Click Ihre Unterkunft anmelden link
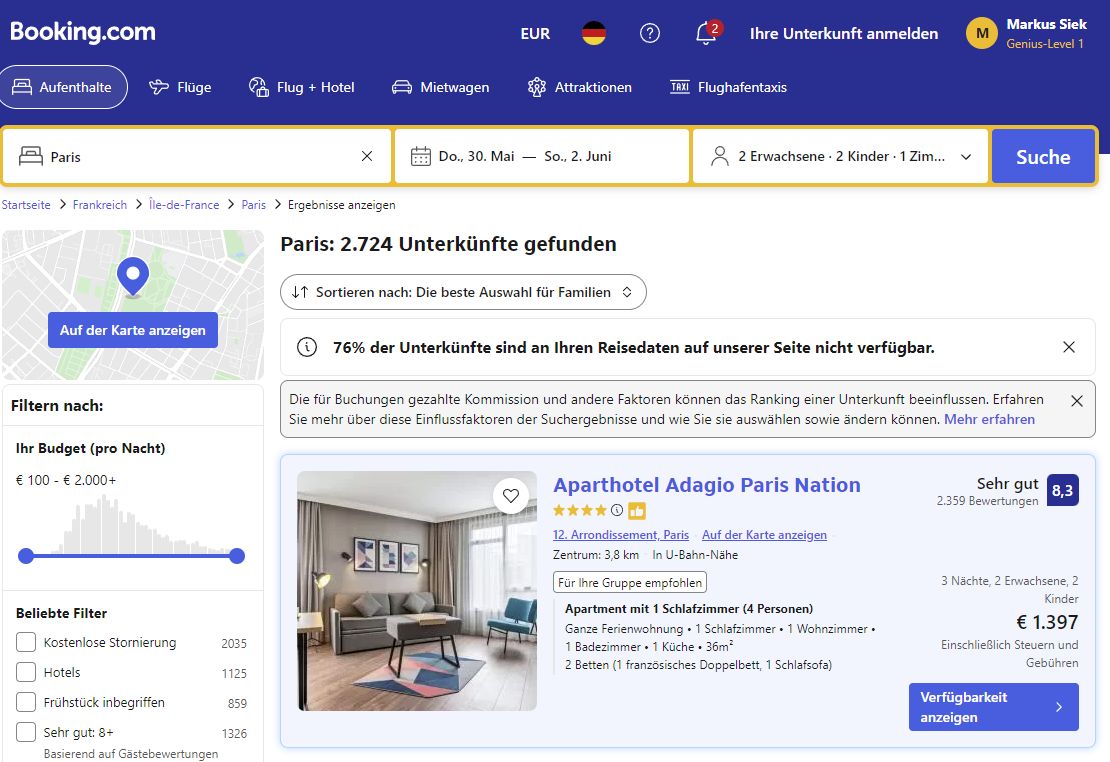 click(x=844, y=33)
